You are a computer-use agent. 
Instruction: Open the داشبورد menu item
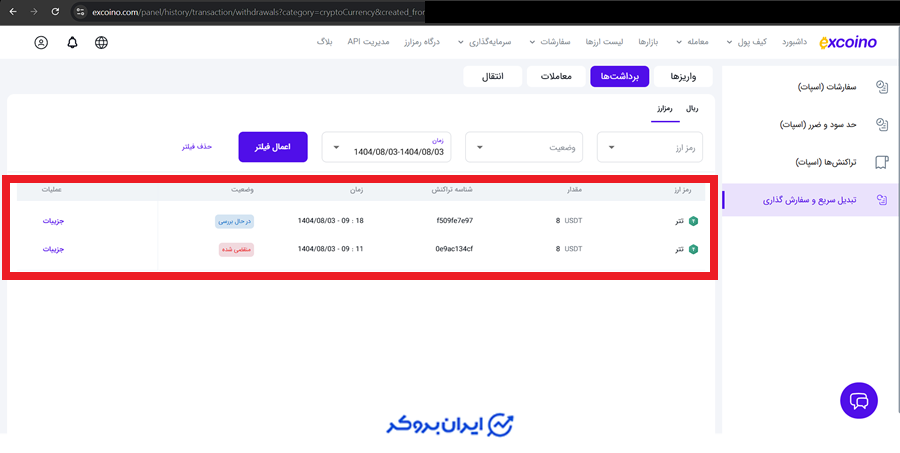(x=795, y=42)
